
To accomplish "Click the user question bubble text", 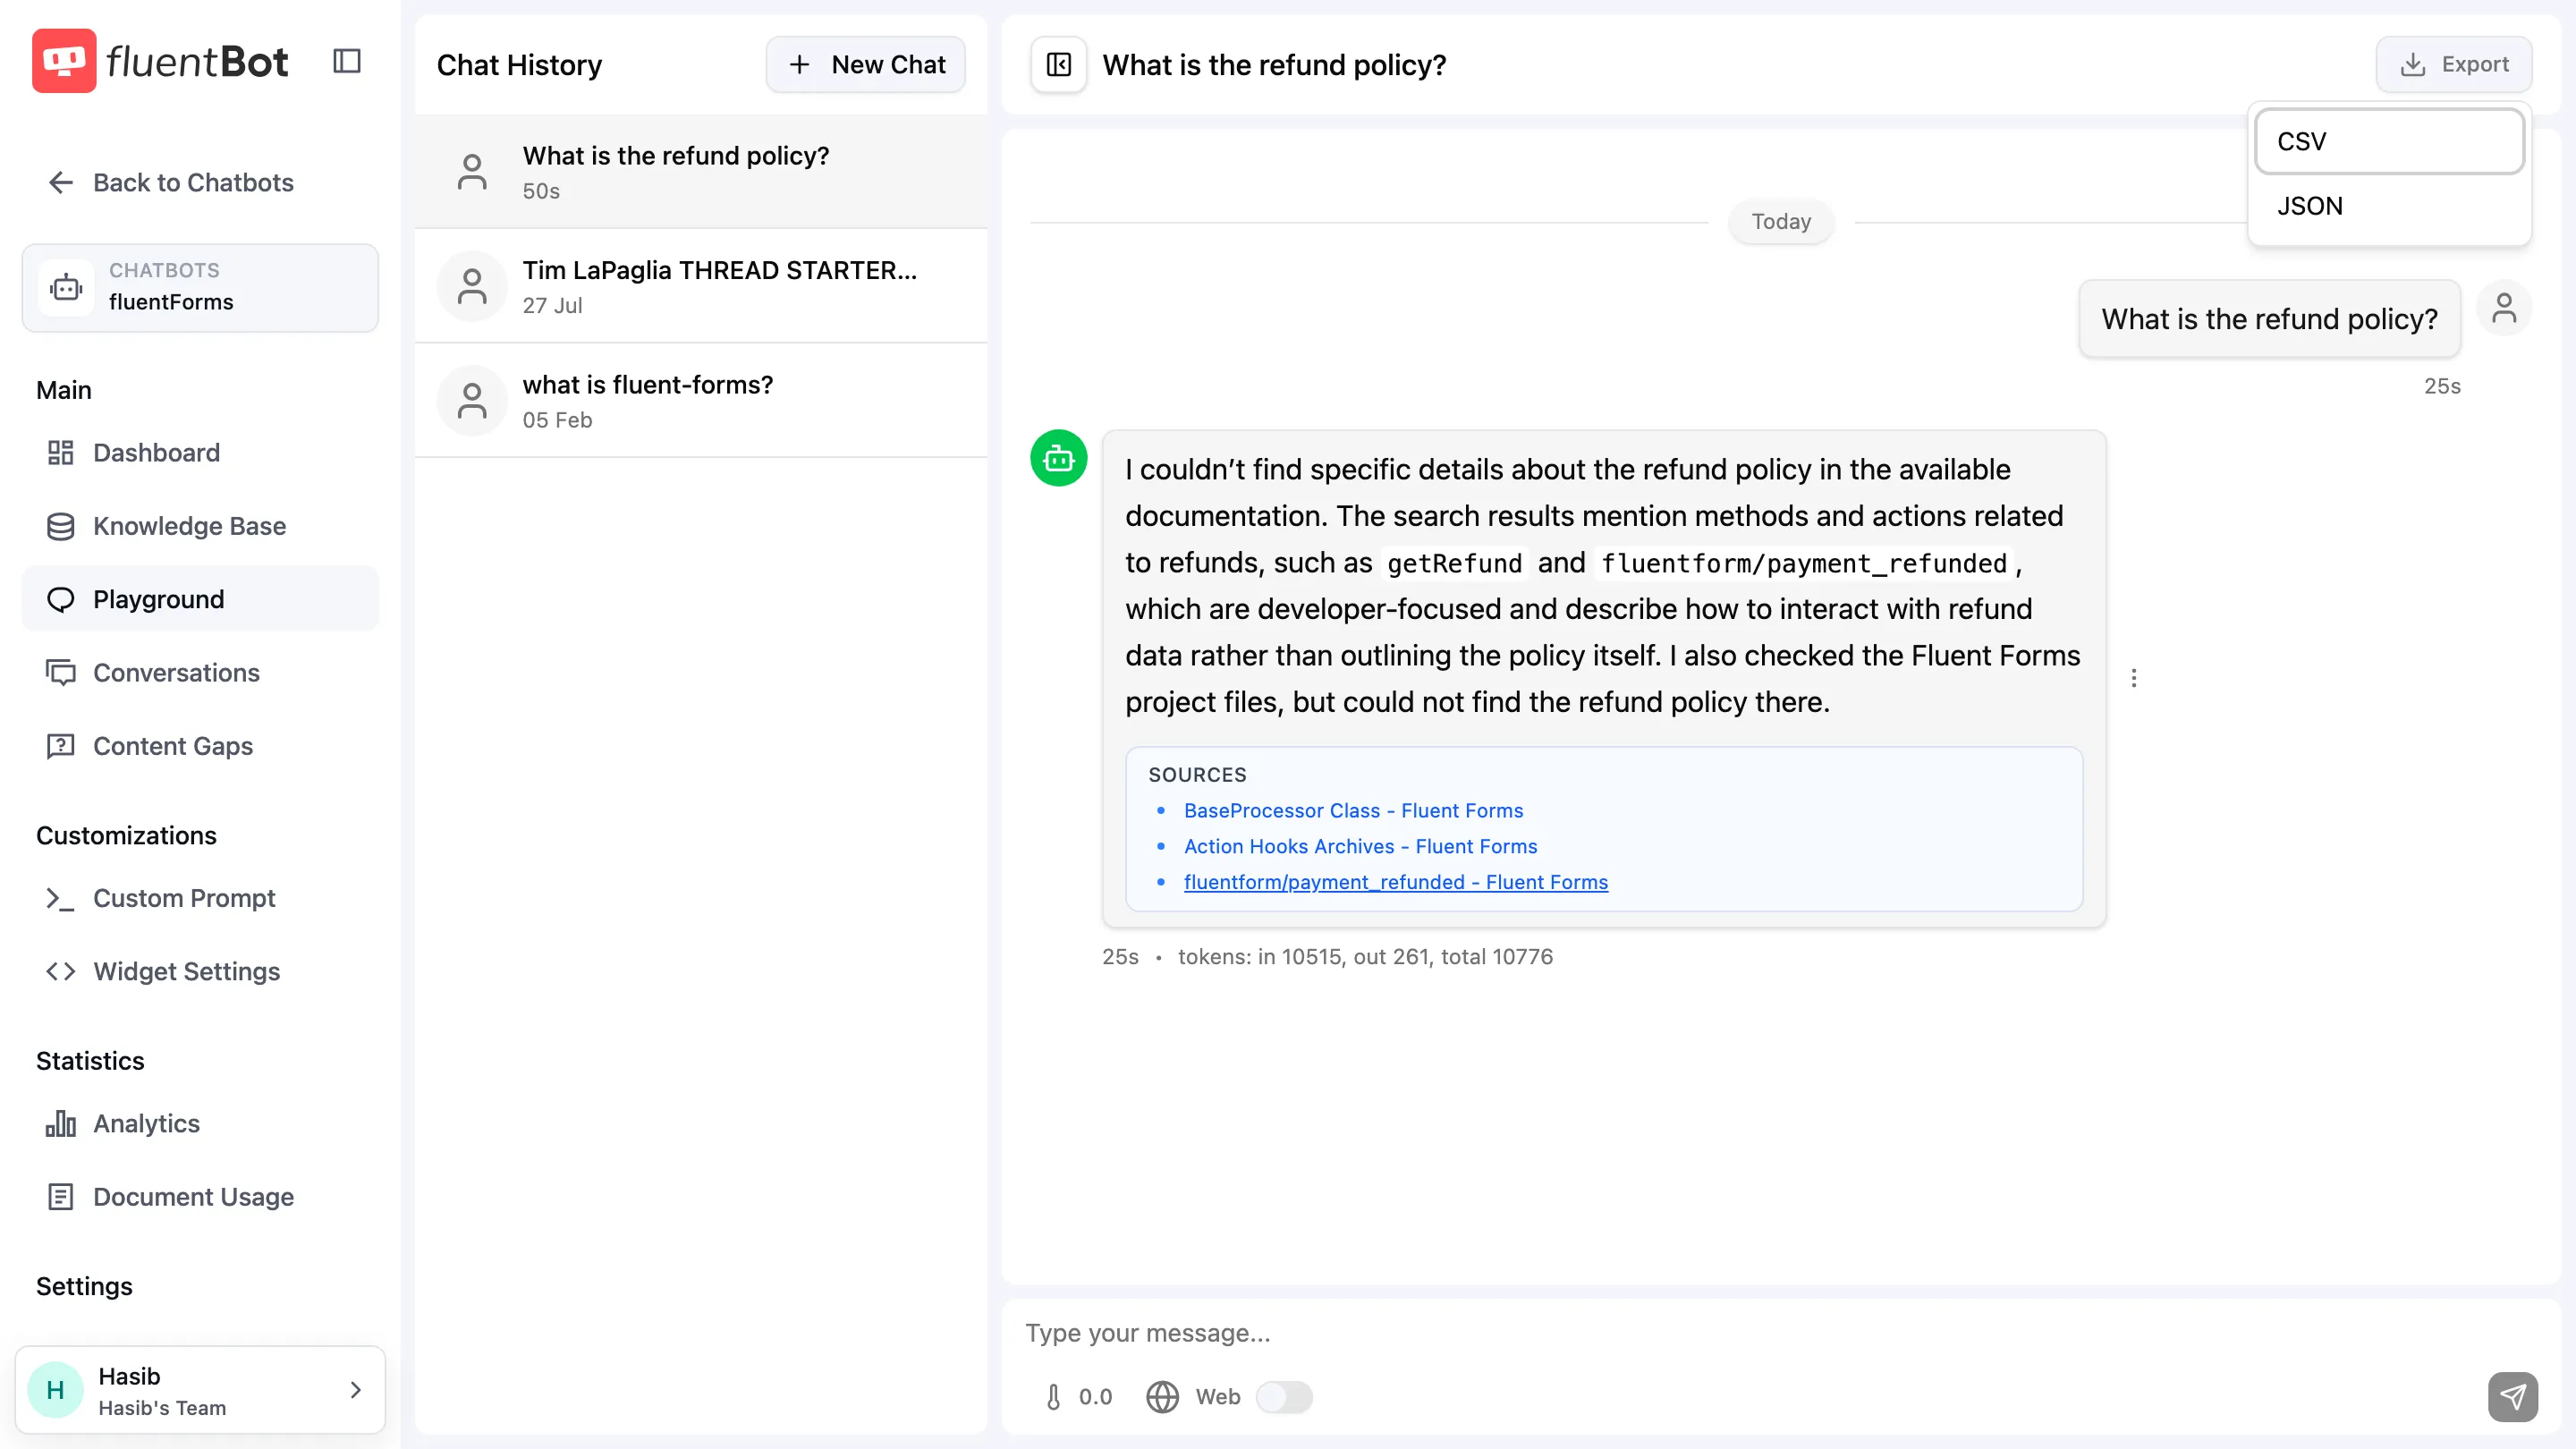I will point(2269,319).
